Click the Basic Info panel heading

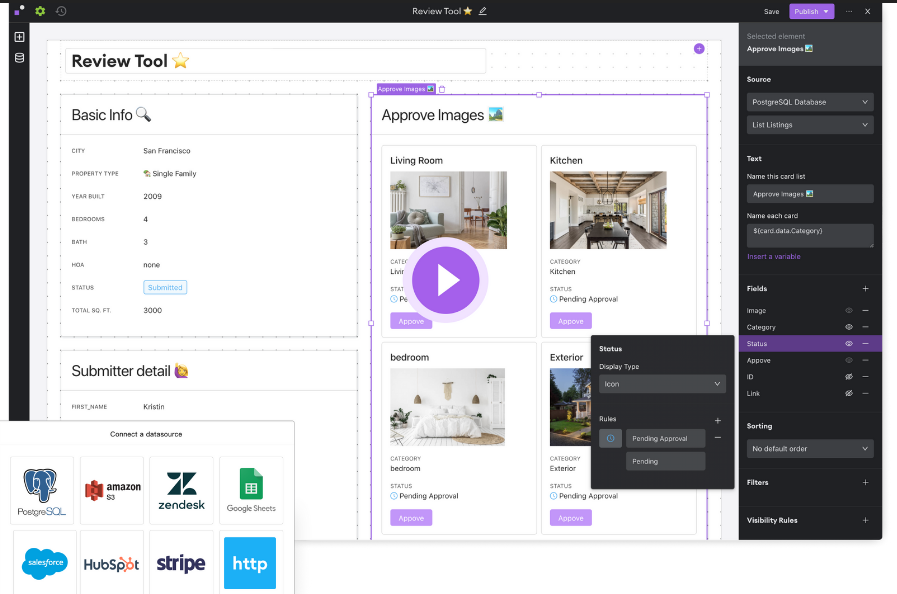tap(111, 115)
